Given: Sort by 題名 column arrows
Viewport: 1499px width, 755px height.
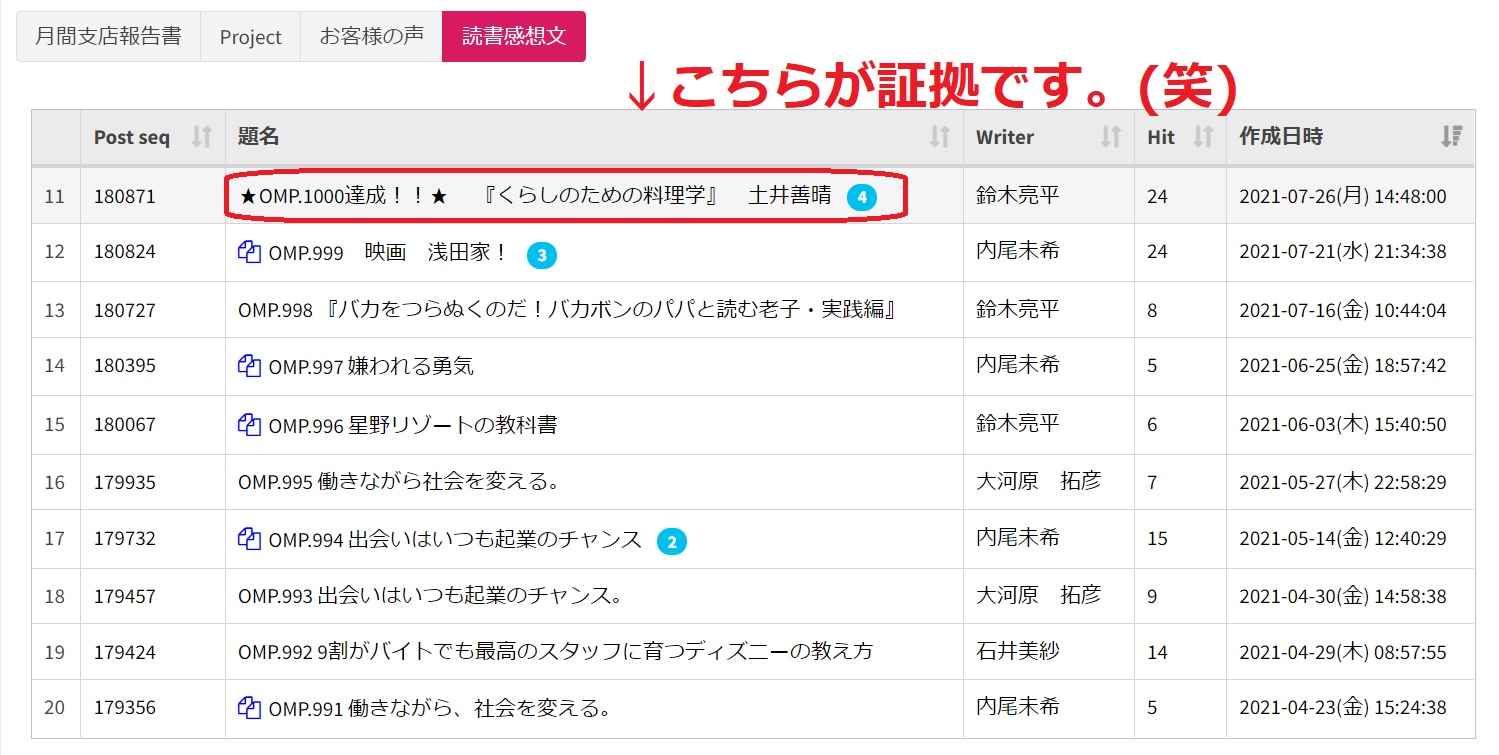Looking at the screenshot, I should click(x=940, y=137).
